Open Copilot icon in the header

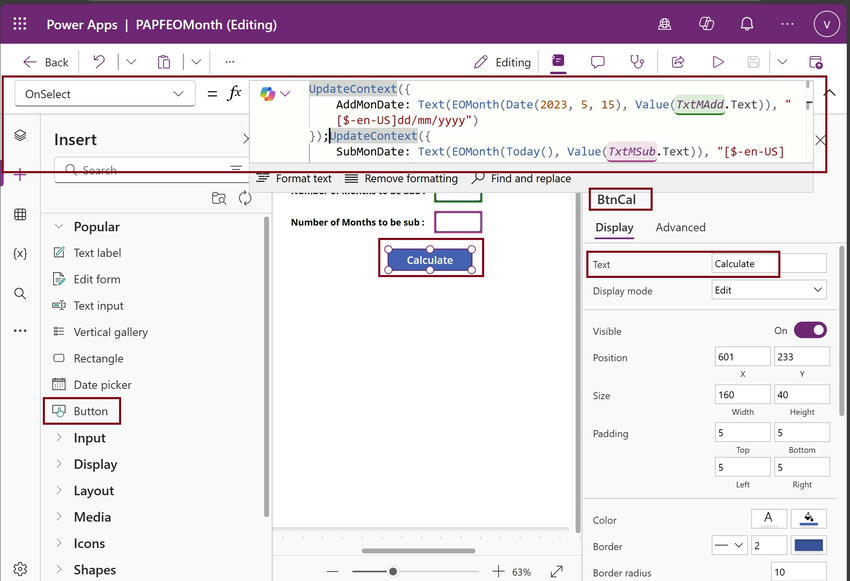[706, 24]
